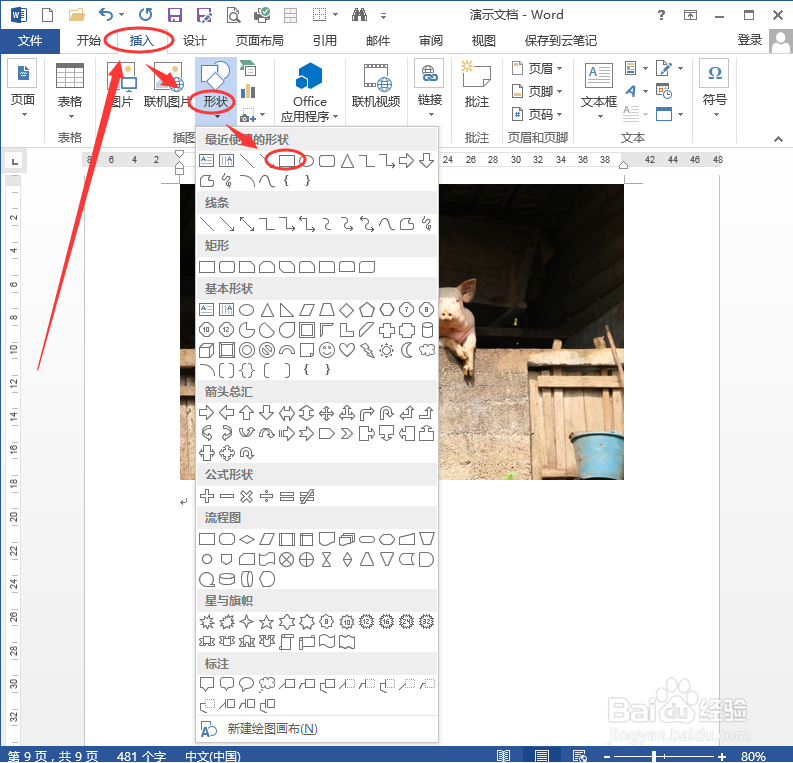Open the 文件 file tab

(x=30, y=40)
